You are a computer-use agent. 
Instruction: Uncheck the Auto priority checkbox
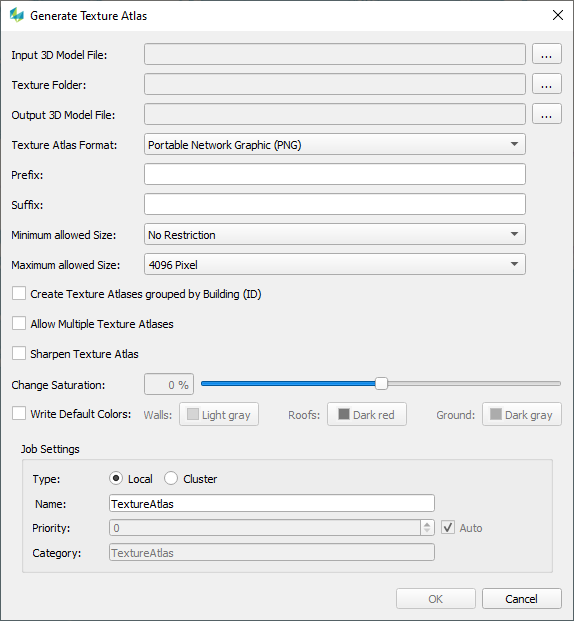click(448, 528)
